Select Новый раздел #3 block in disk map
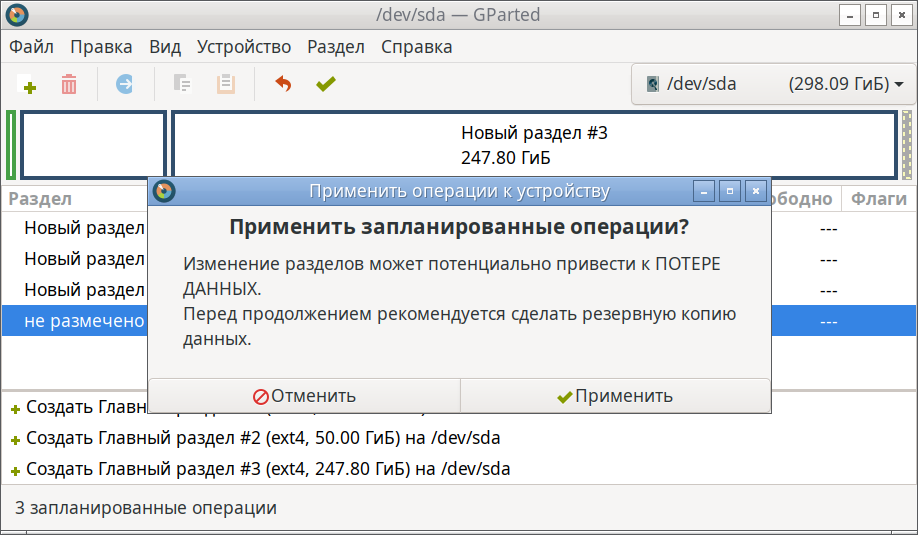Image resolution: width=918 pixels, height=535 pixels. [x=534, y=145]
